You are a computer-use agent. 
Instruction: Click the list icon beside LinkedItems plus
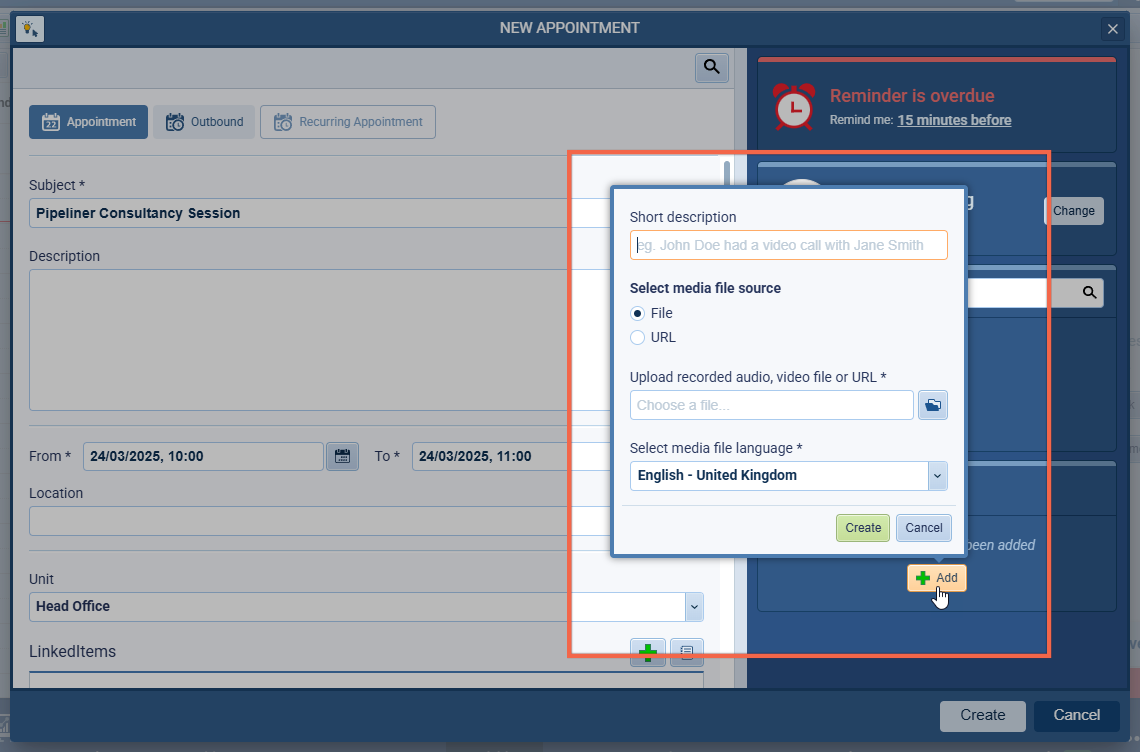687,653
